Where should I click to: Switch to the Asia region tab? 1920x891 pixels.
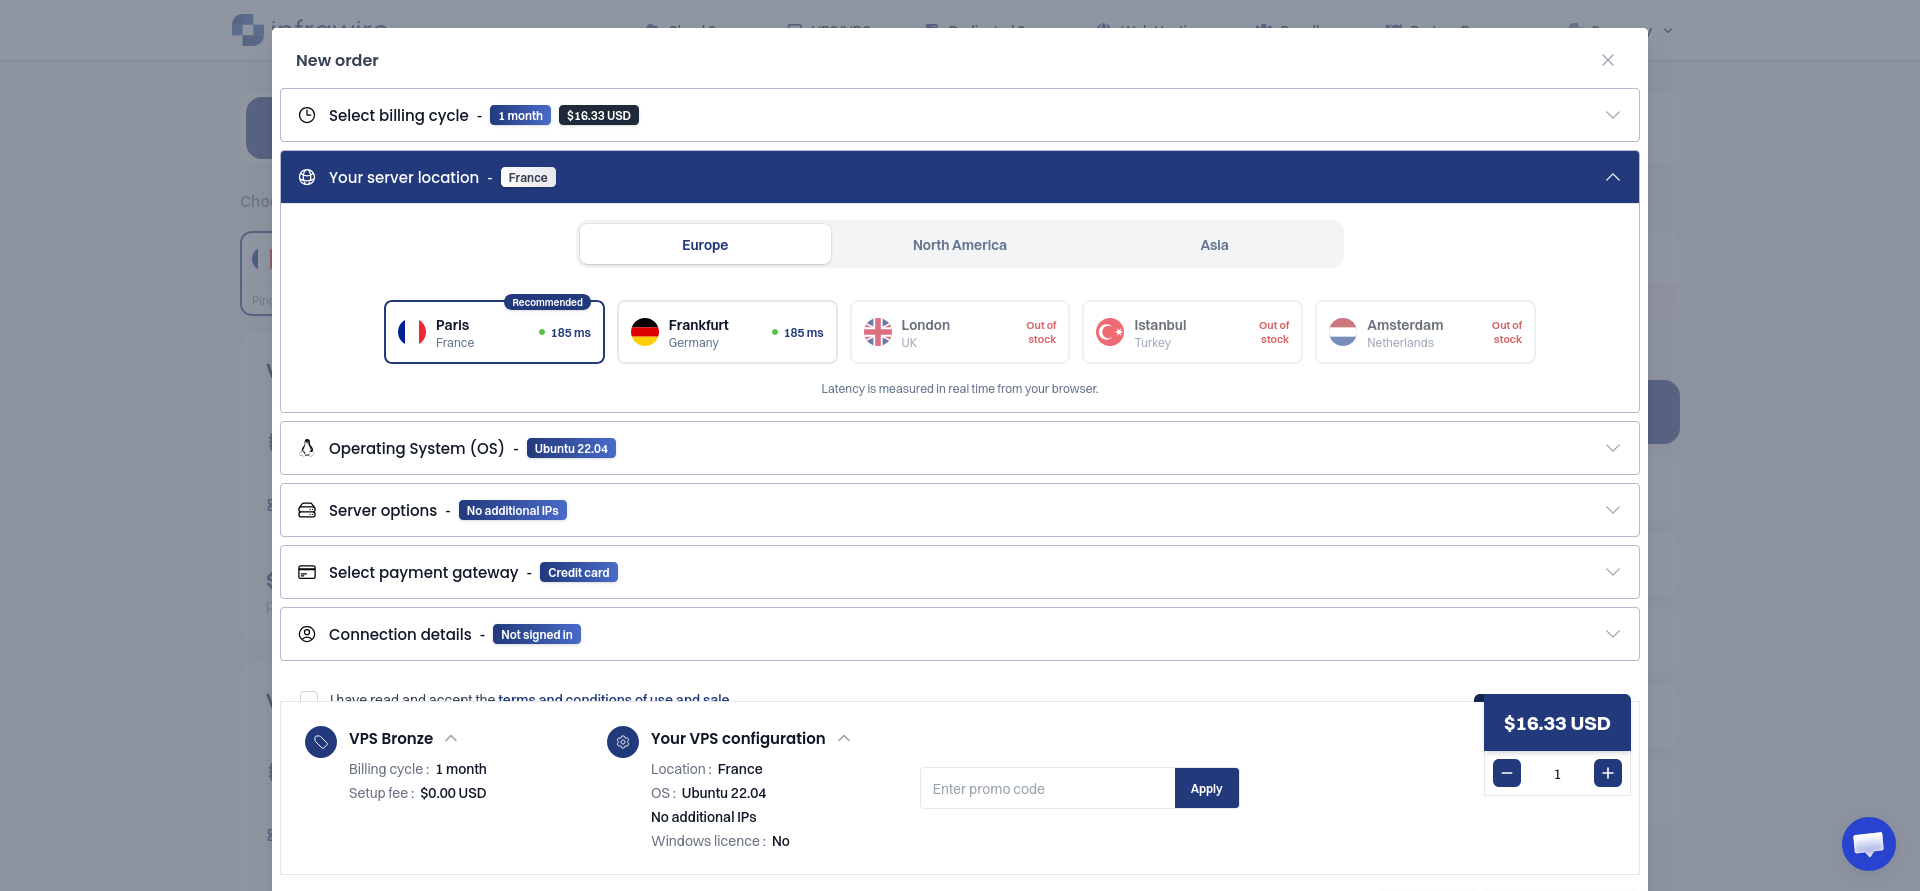tap(1214, 244)
